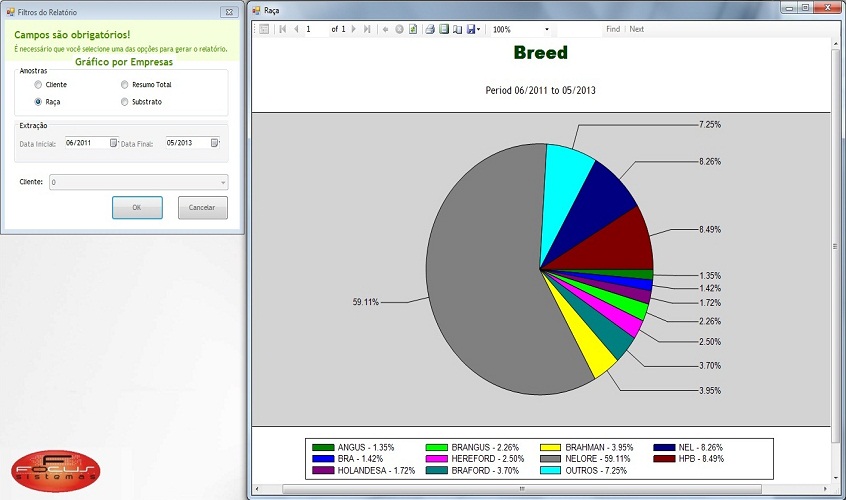This screenshot has height=500, width=846.
Task: Click the Filtros do Relatório title icon
Action: coord(10,12)
